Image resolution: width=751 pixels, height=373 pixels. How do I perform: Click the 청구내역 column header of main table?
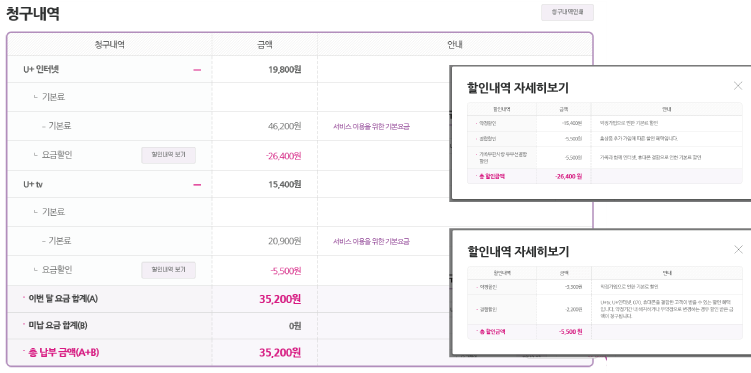click(110, 45)
